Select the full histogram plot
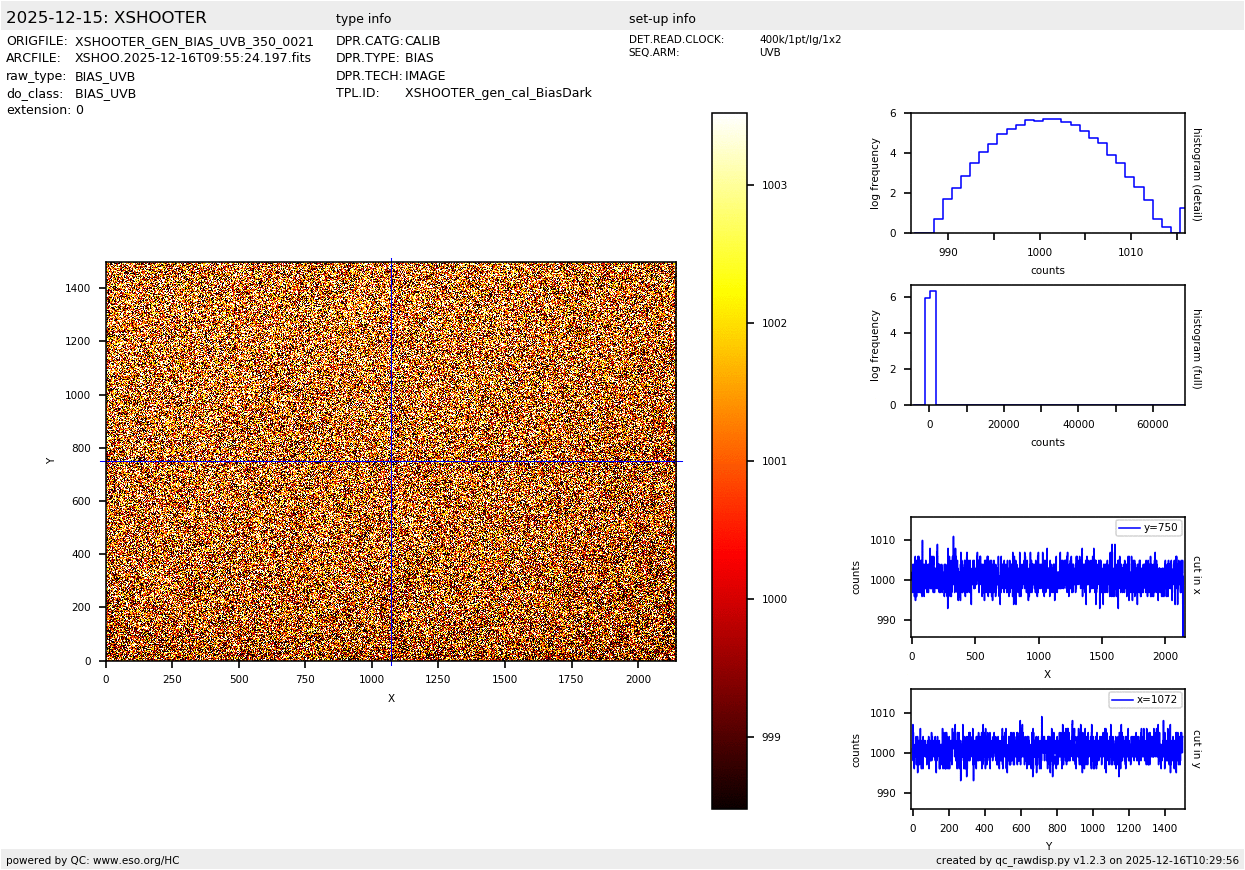 coord(1047,345)
